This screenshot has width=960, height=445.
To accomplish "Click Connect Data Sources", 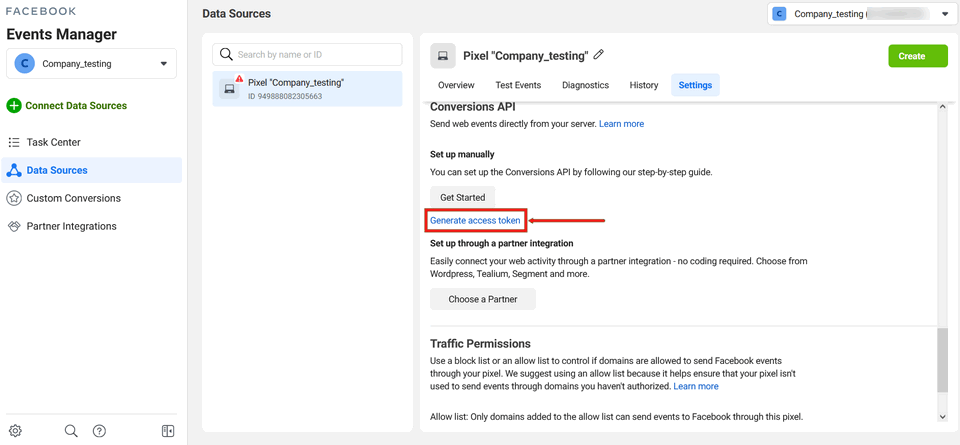I will point(76,106).
